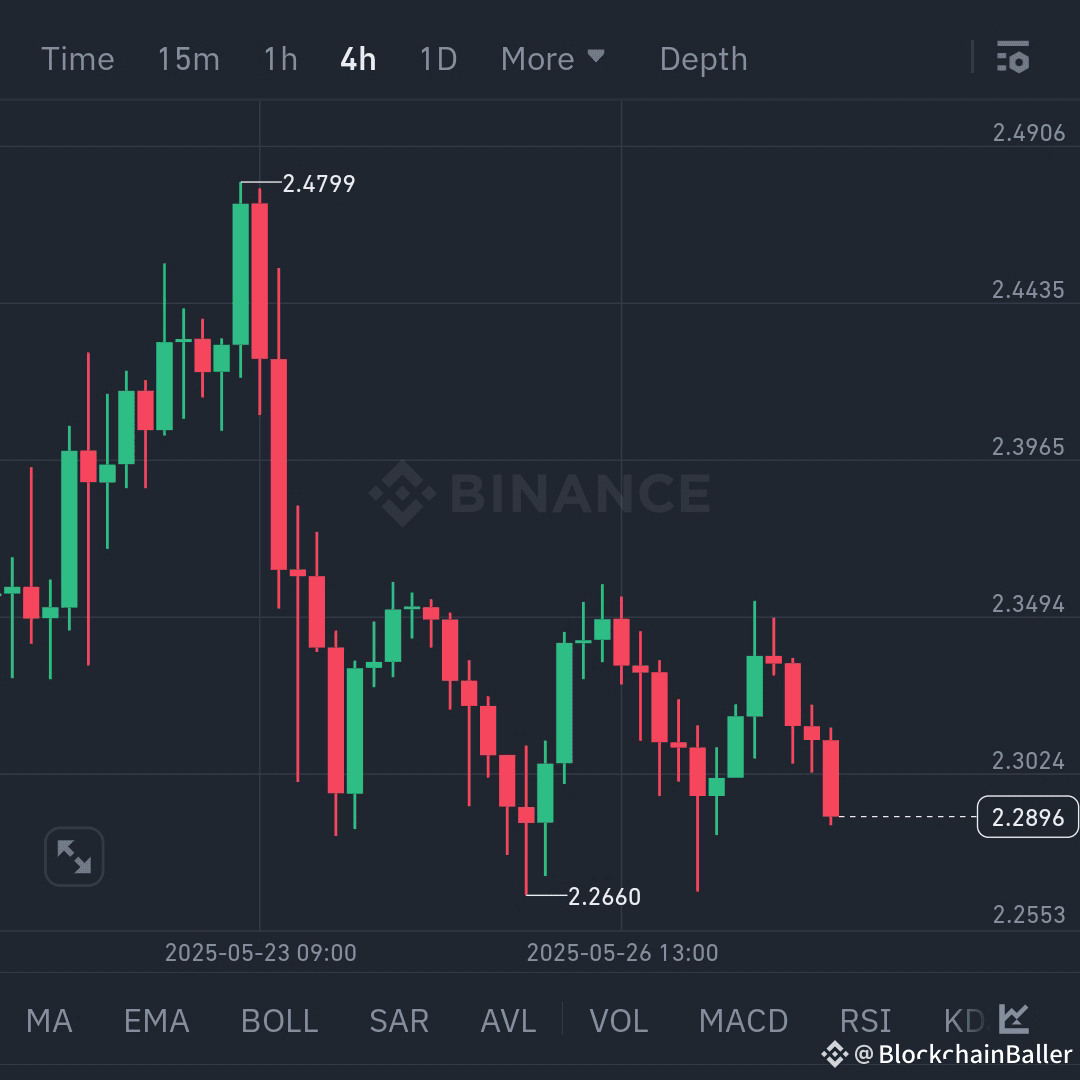Toggle the EMA overlay
The image size is (1080, 1080).
tap(156, 1020)
